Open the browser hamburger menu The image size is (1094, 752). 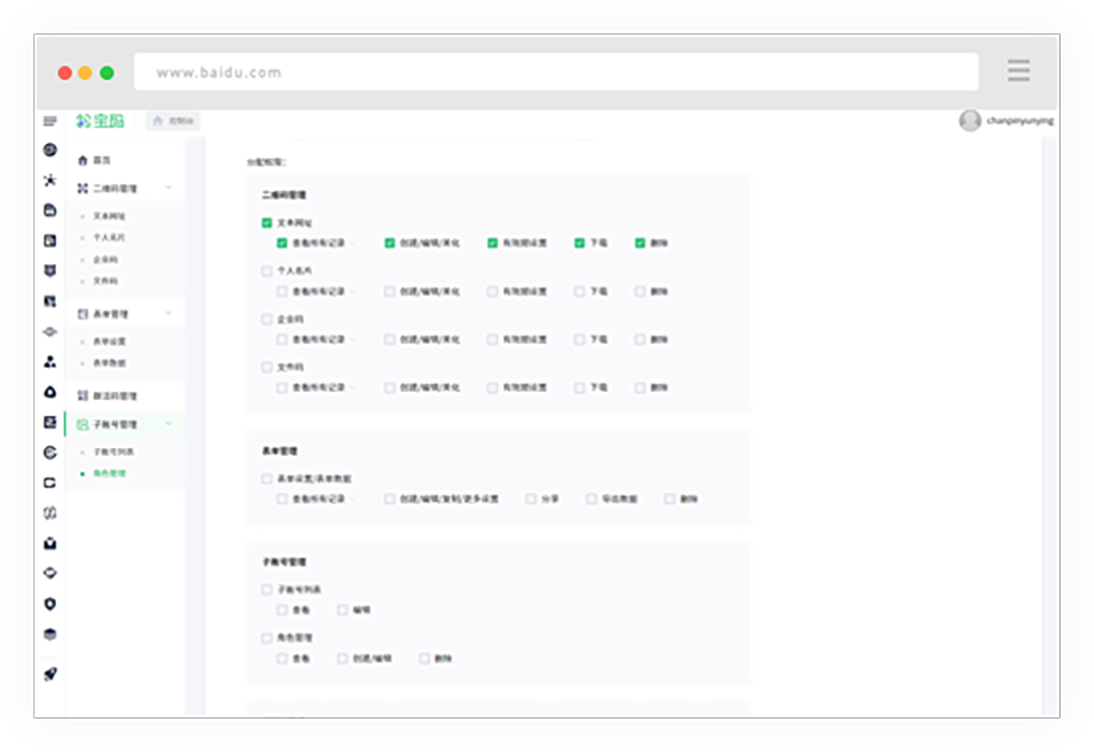[x=1018, y=71]
